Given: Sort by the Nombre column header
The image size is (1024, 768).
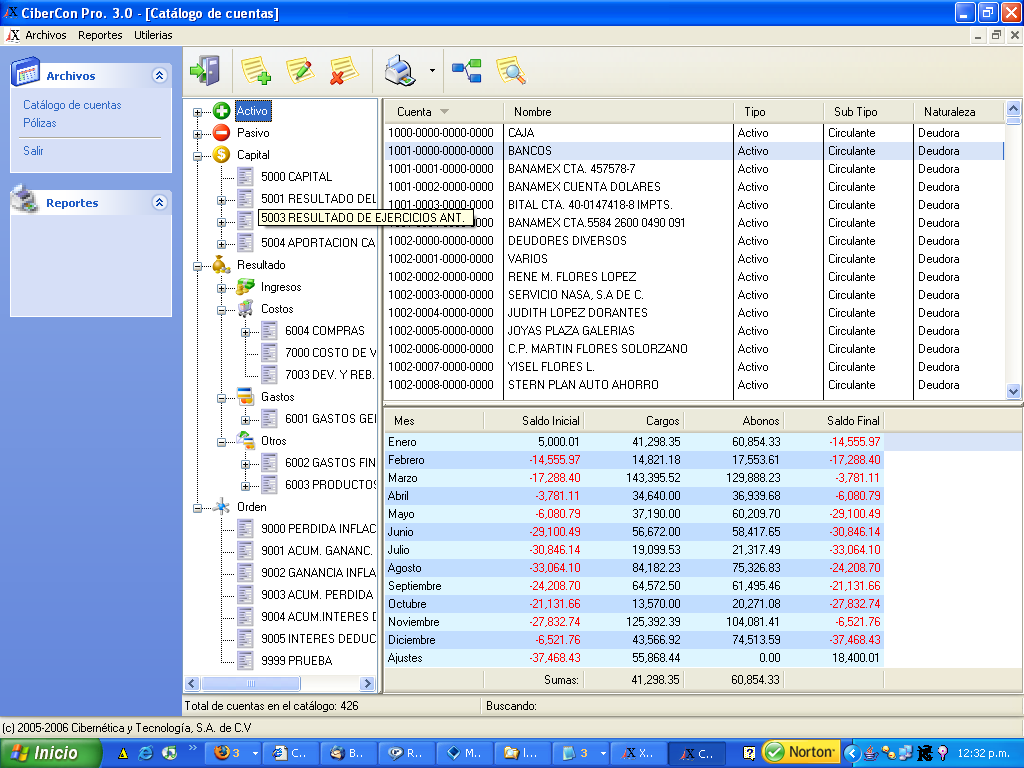Looking at the screenshot, I should pos(618,112).
